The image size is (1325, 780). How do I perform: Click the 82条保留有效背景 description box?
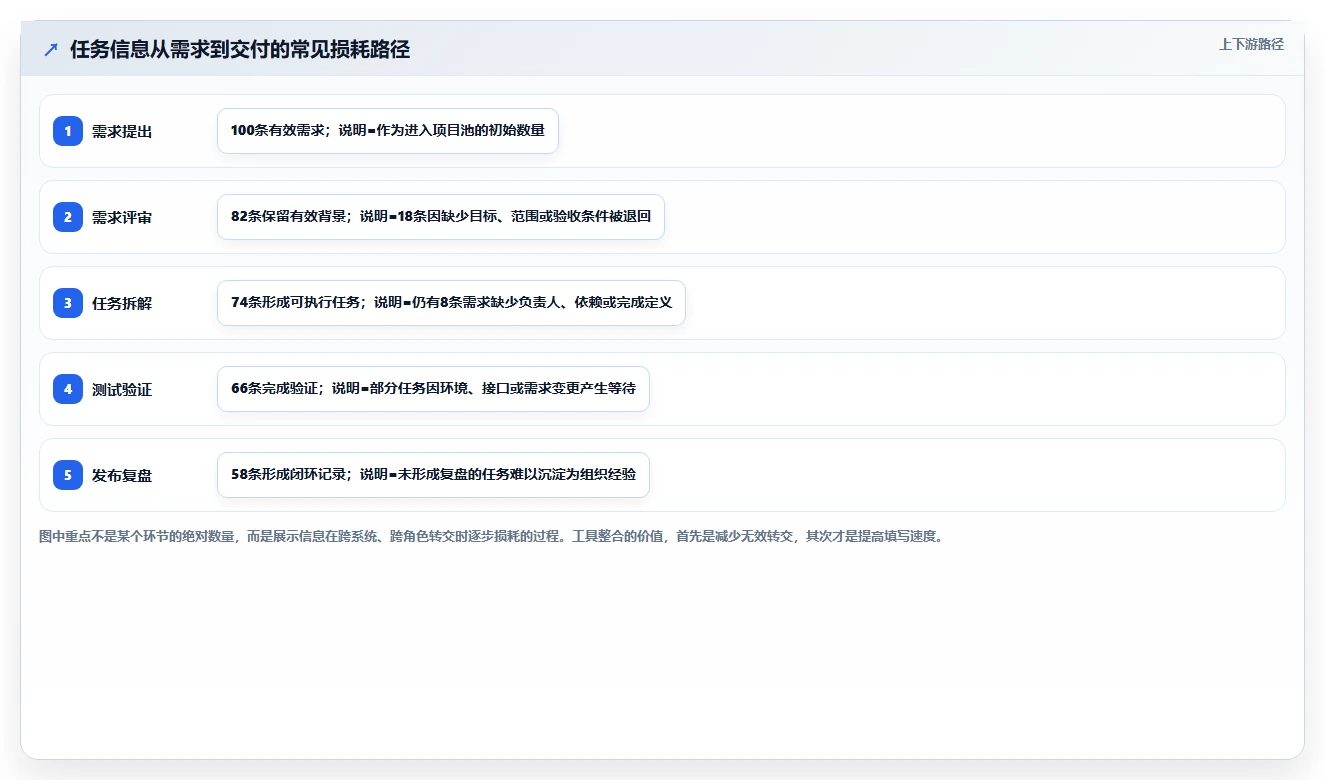click(441, 217)
